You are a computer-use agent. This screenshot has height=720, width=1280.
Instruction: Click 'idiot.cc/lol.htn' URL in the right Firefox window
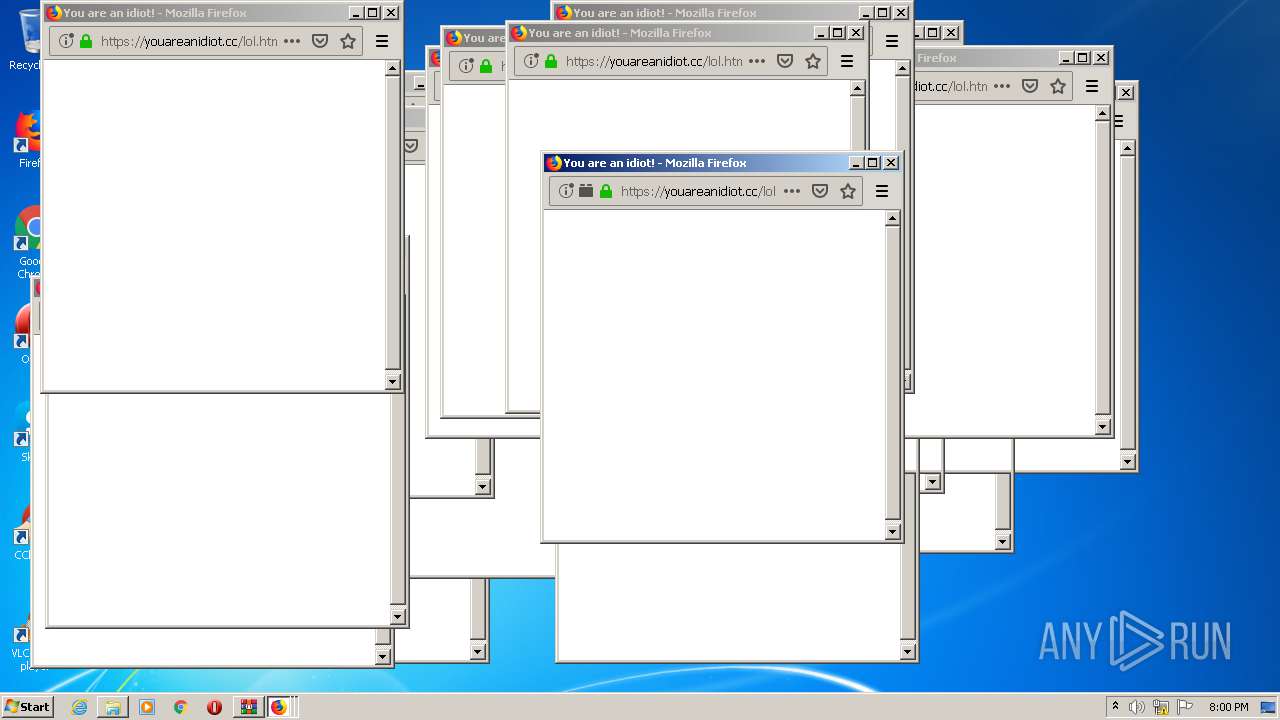coord(949,86)
